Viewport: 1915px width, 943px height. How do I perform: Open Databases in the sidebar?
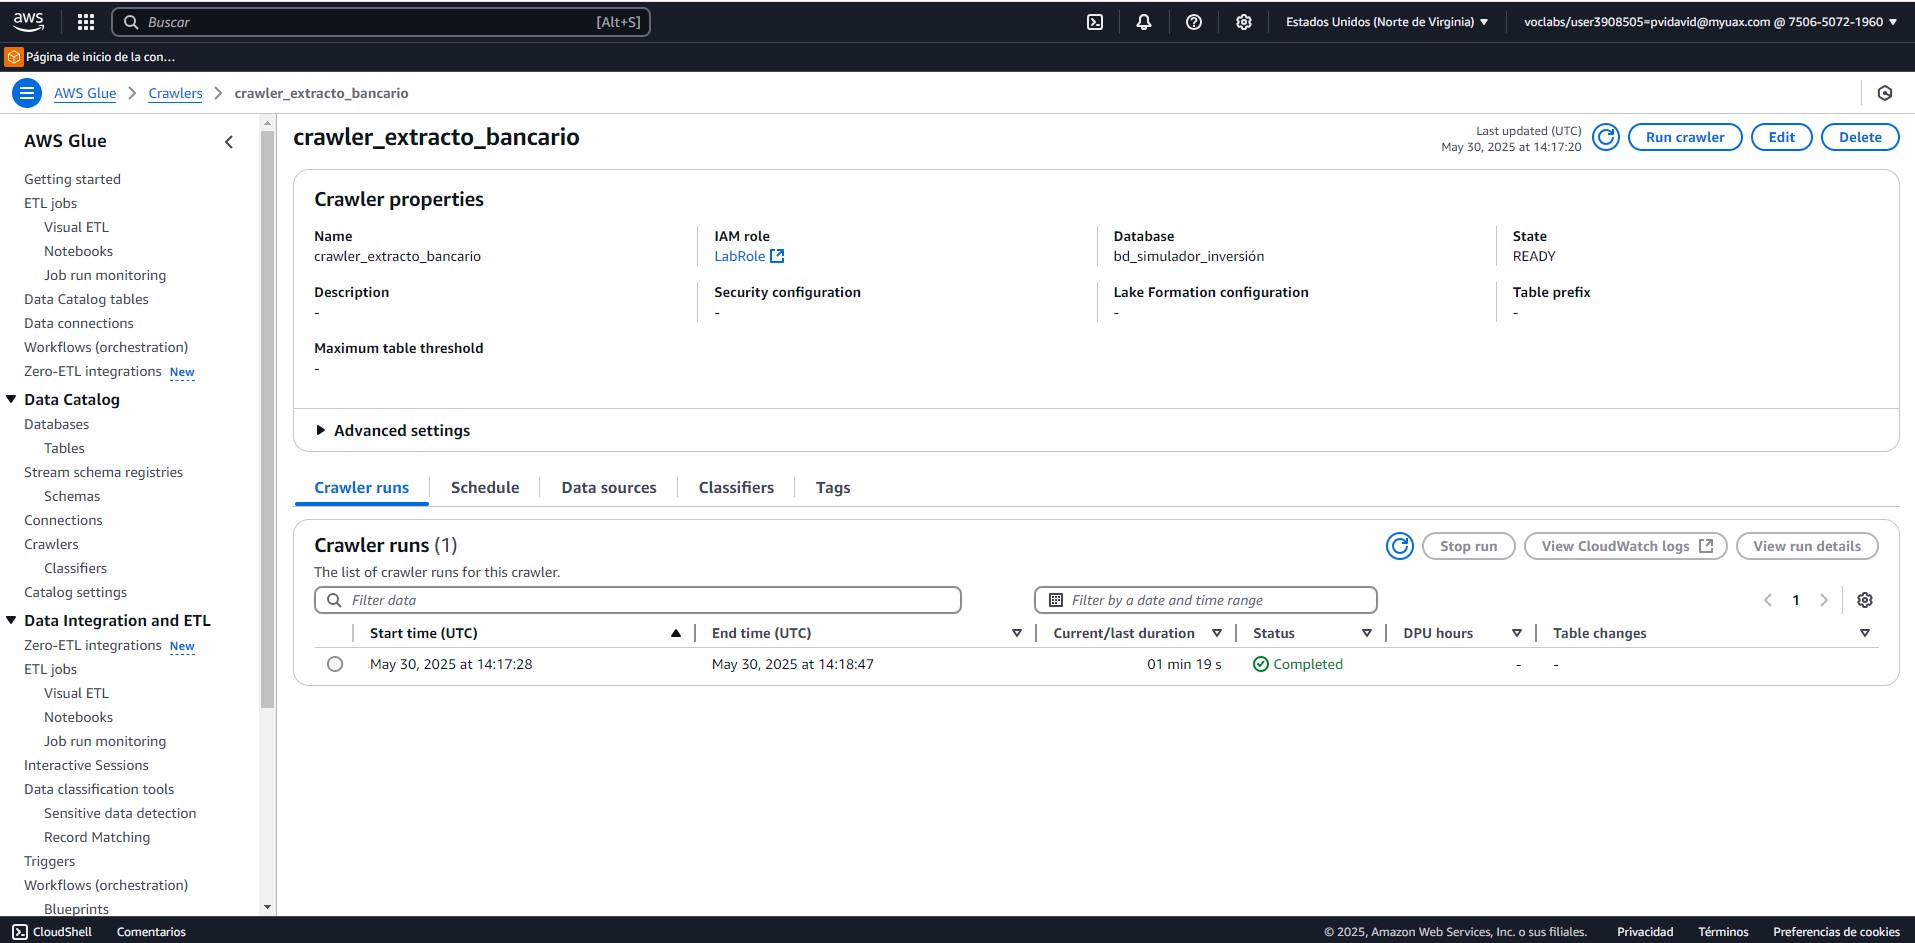56,424
